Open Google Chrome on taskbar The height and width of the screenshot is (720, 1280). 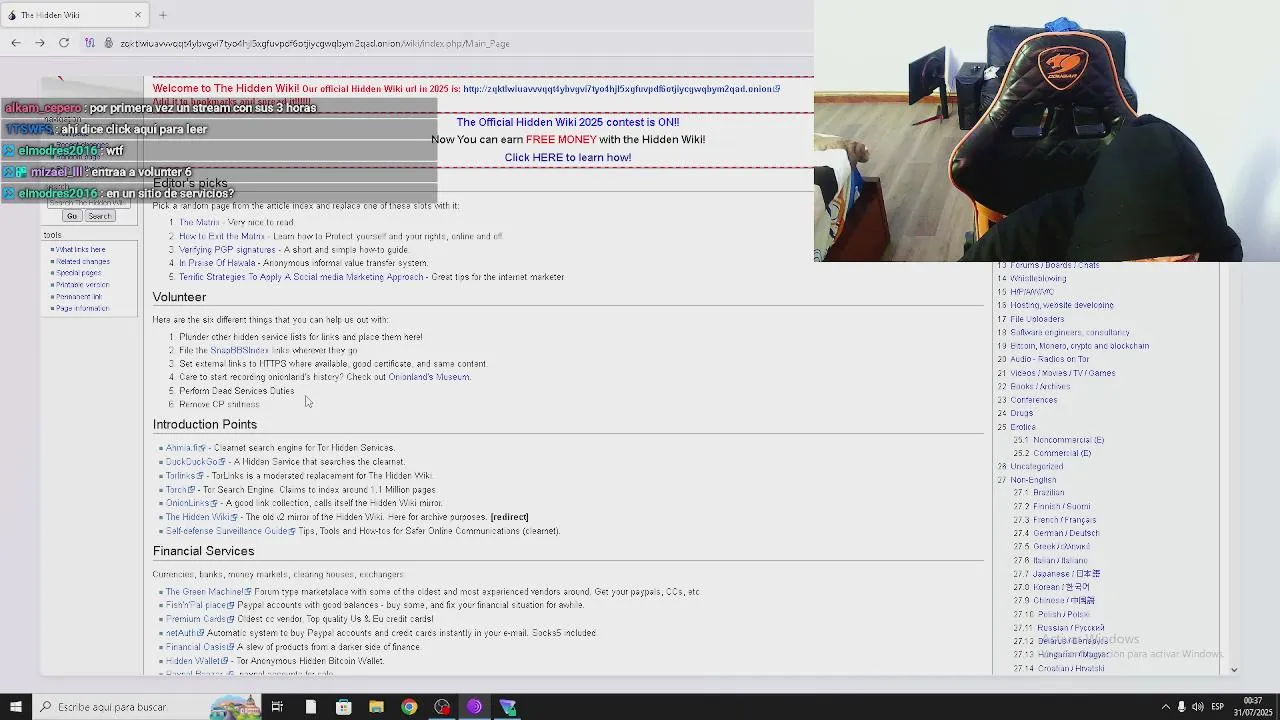point(409,707)
